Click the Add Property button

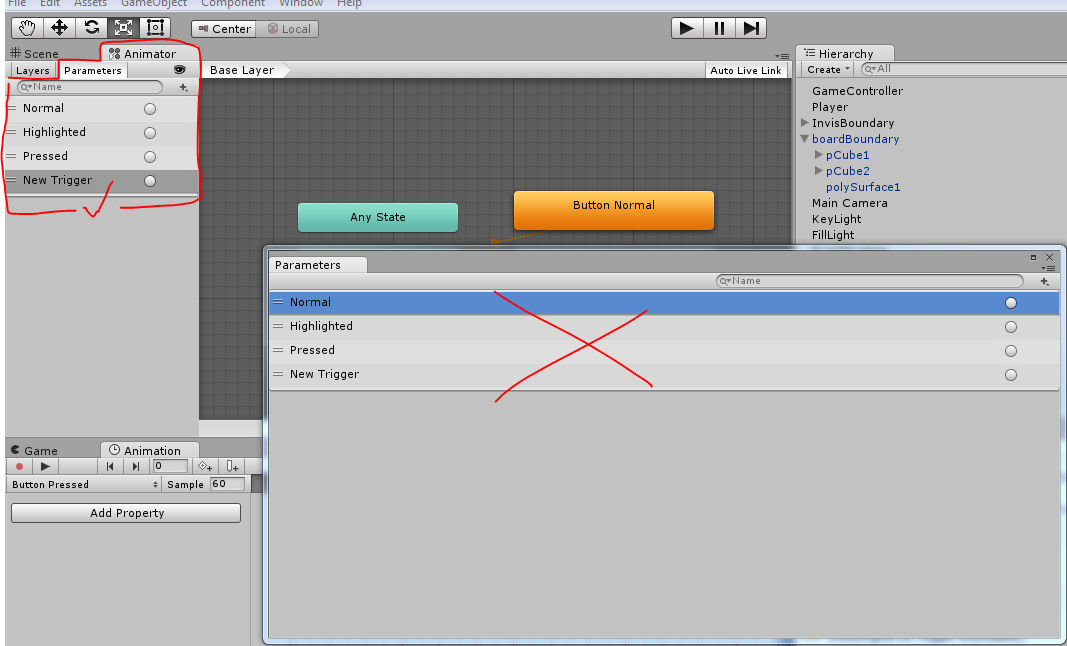point(126,513)
